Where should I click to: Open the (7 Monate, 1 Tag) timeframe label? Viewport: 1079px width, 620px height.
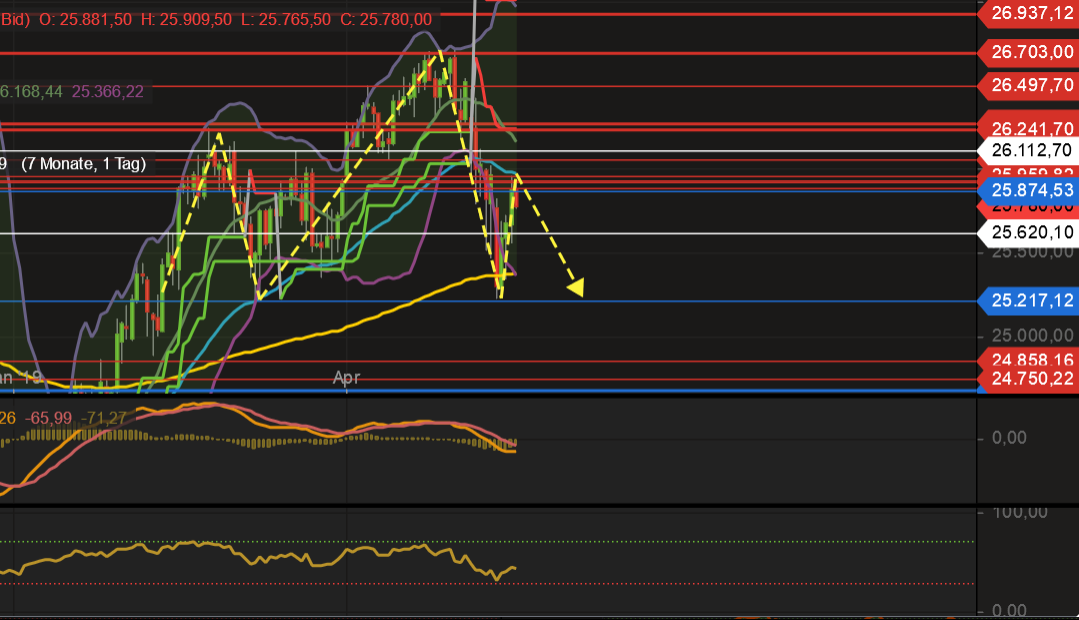point(85,163)
